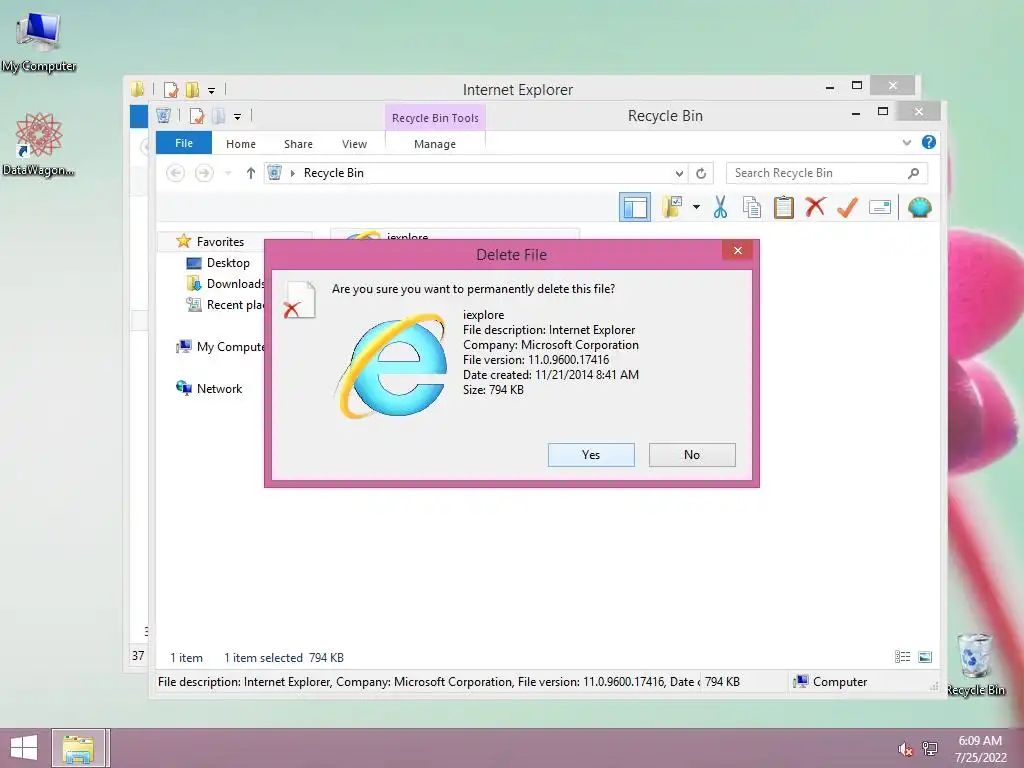Toggle the preview pane layout icon
The image size is (1024, 768).
[635, 208]
